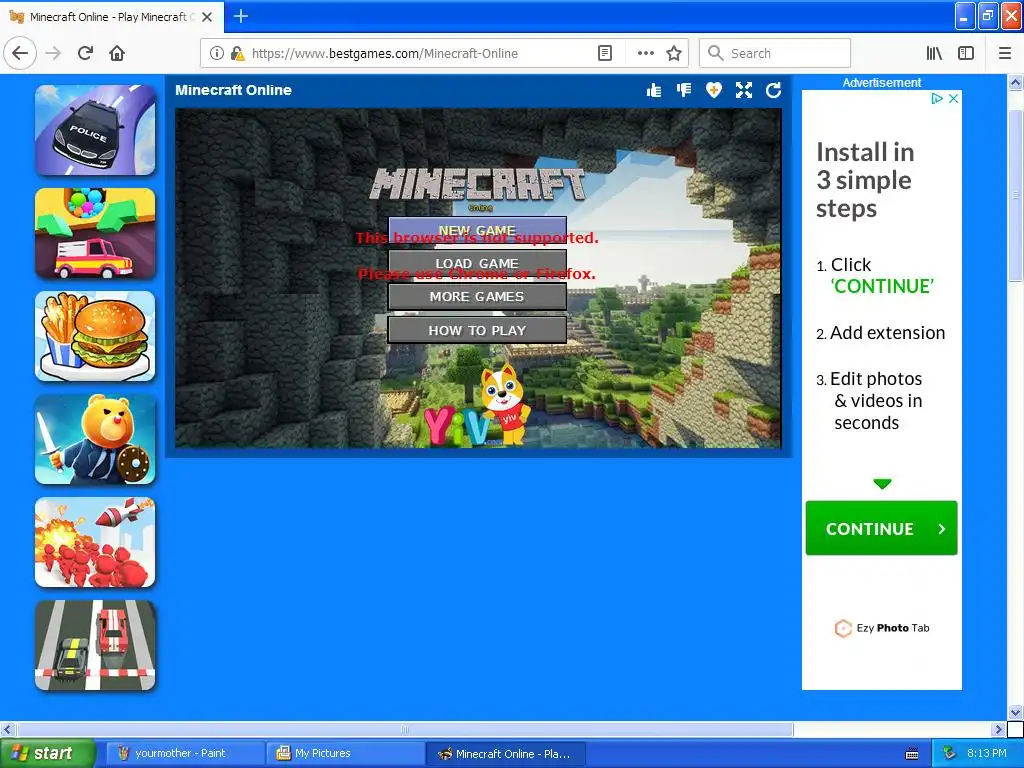
Task: Click in the browser Search field
Action: tap(775, 53)
